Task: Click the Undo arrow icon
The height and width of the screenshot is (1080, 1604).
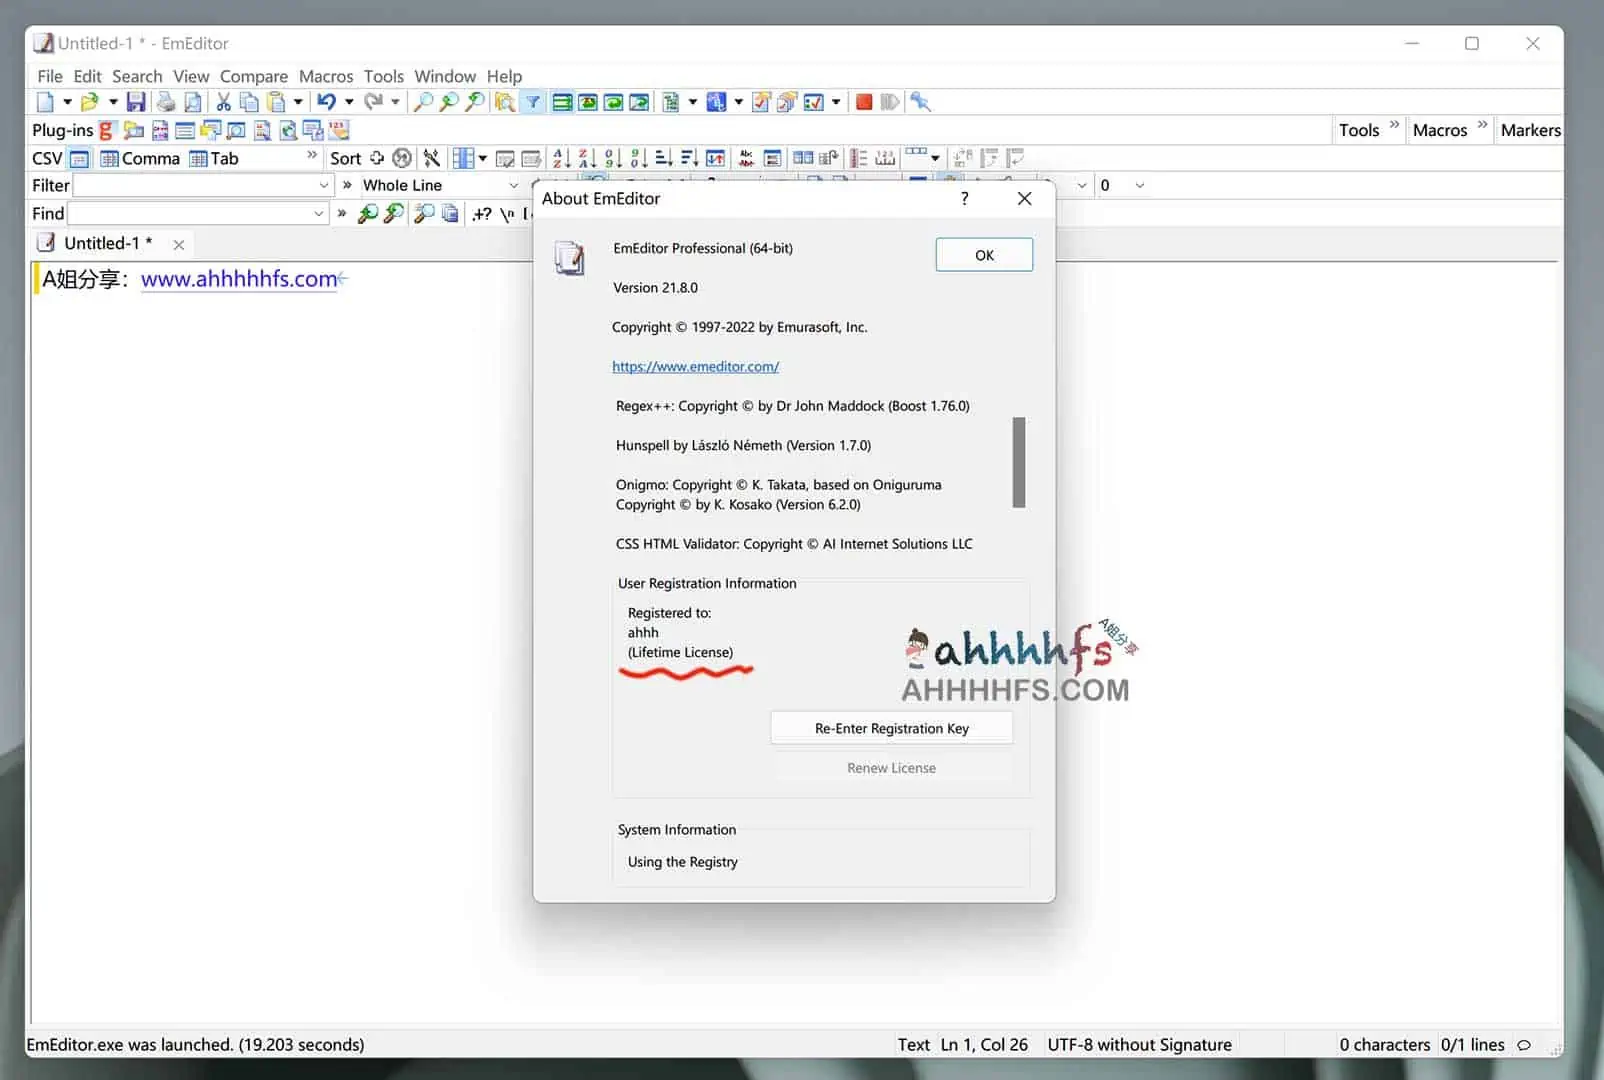Action: coord(326,102)
